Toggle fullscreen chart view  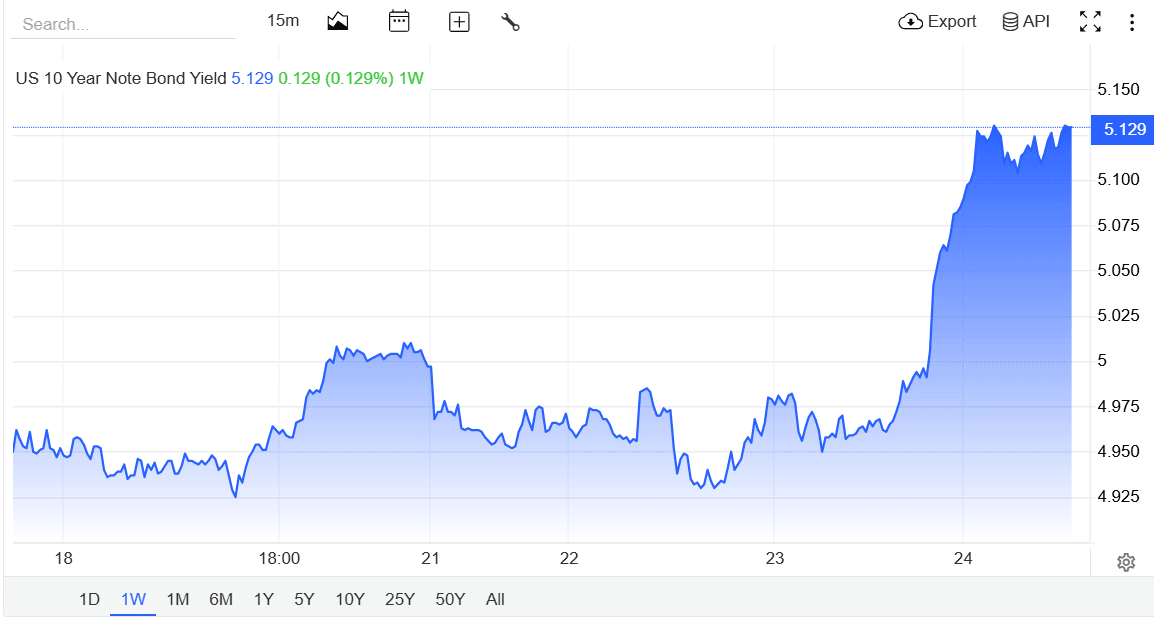(1090, 21)
